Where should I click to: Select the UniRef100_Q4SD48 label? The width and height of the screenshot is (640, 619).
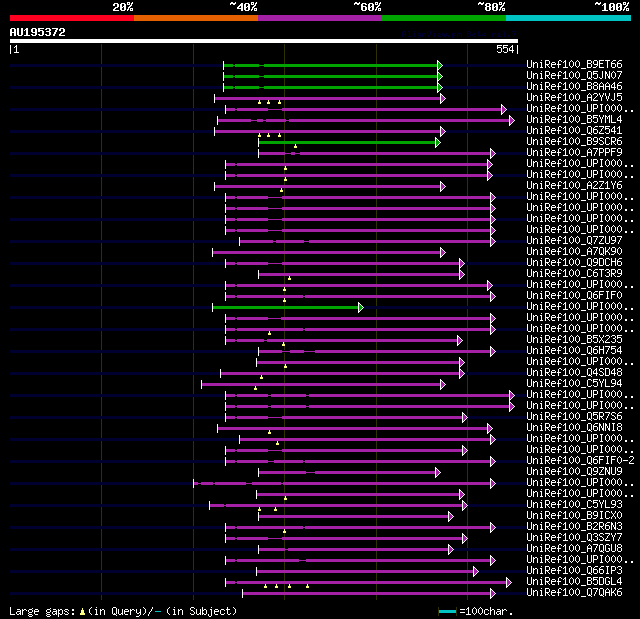[x=574, y=372]
